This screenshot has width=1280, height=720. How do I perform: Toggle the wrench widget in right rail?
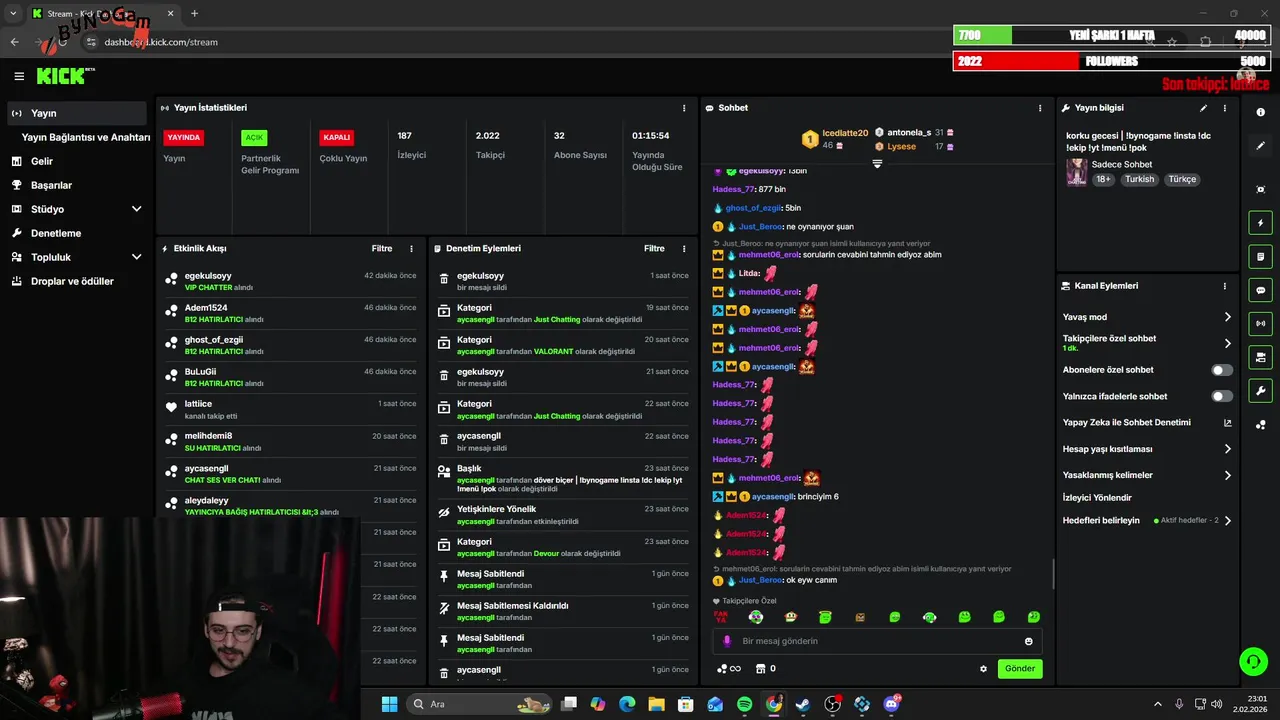(x=1260, y=391)
